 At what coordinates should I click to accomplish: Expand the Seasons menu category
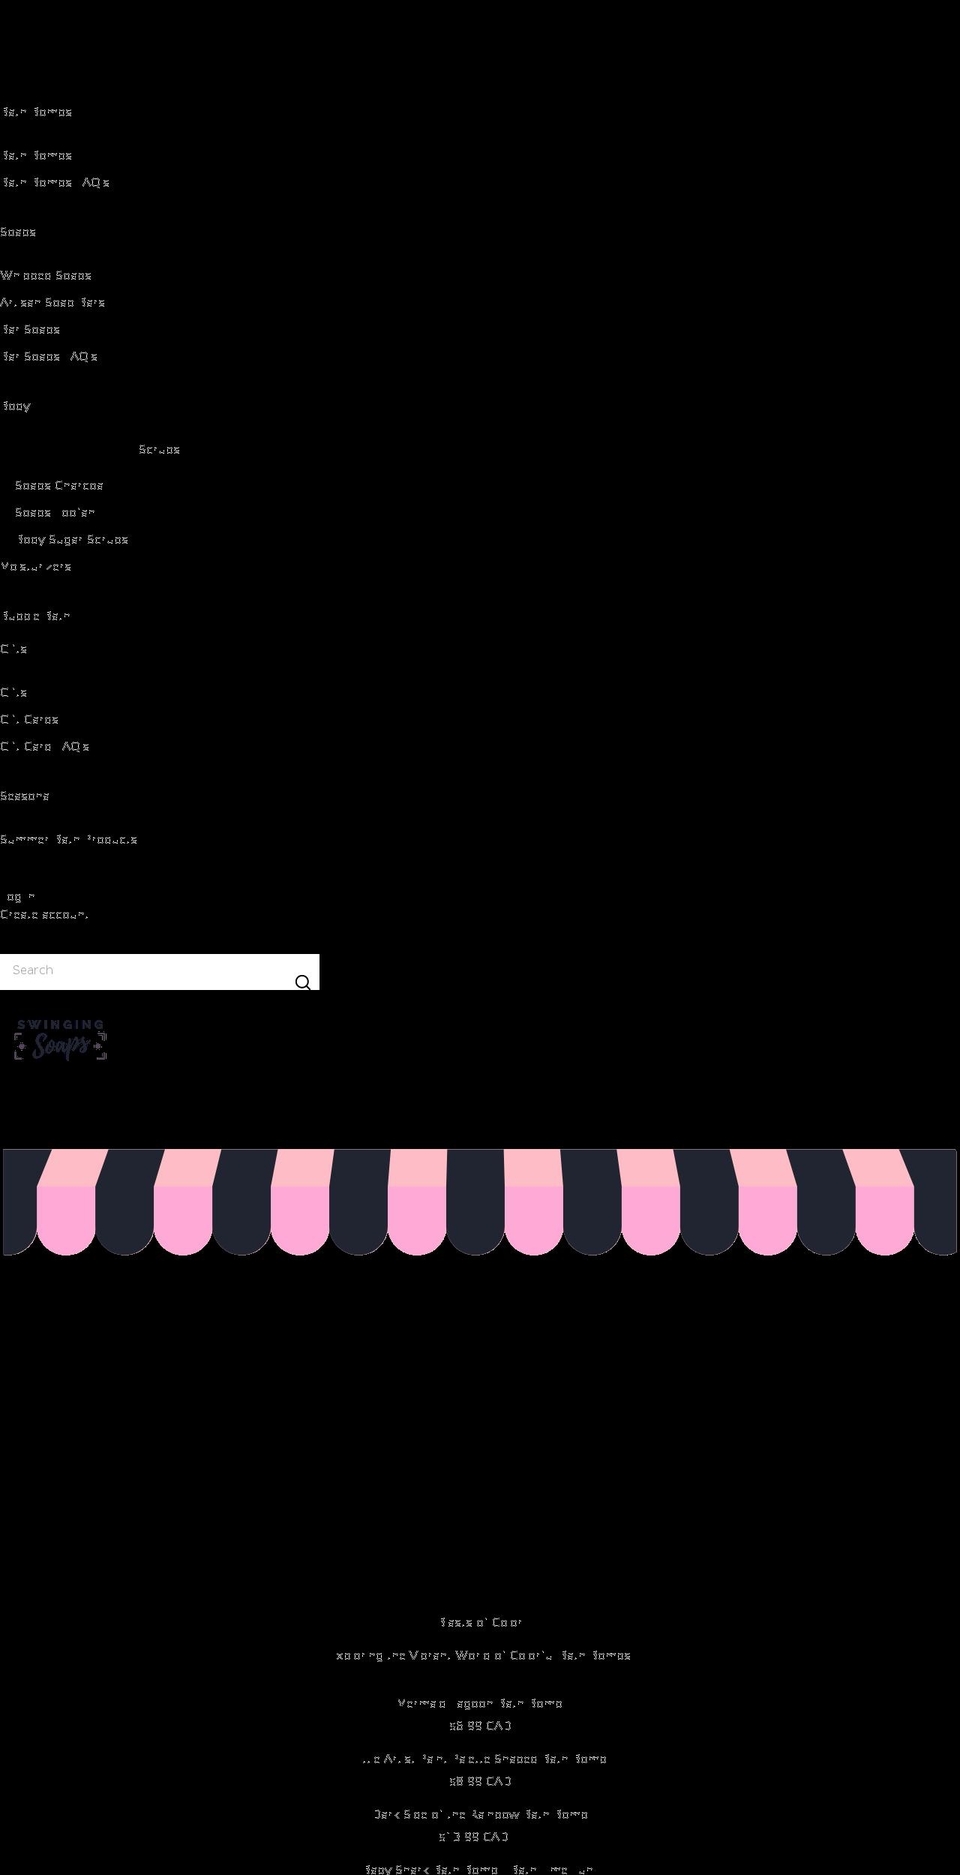tap(25, 797)
